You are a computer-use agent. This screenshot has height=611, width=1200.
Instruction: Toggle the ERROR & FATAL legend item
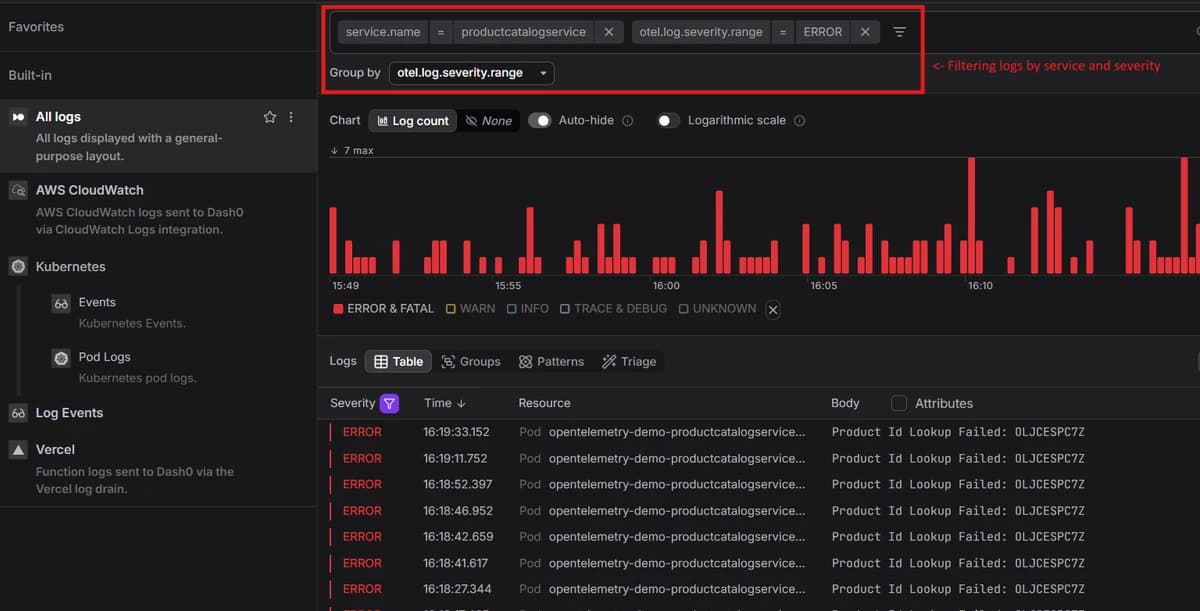(384, 309)
